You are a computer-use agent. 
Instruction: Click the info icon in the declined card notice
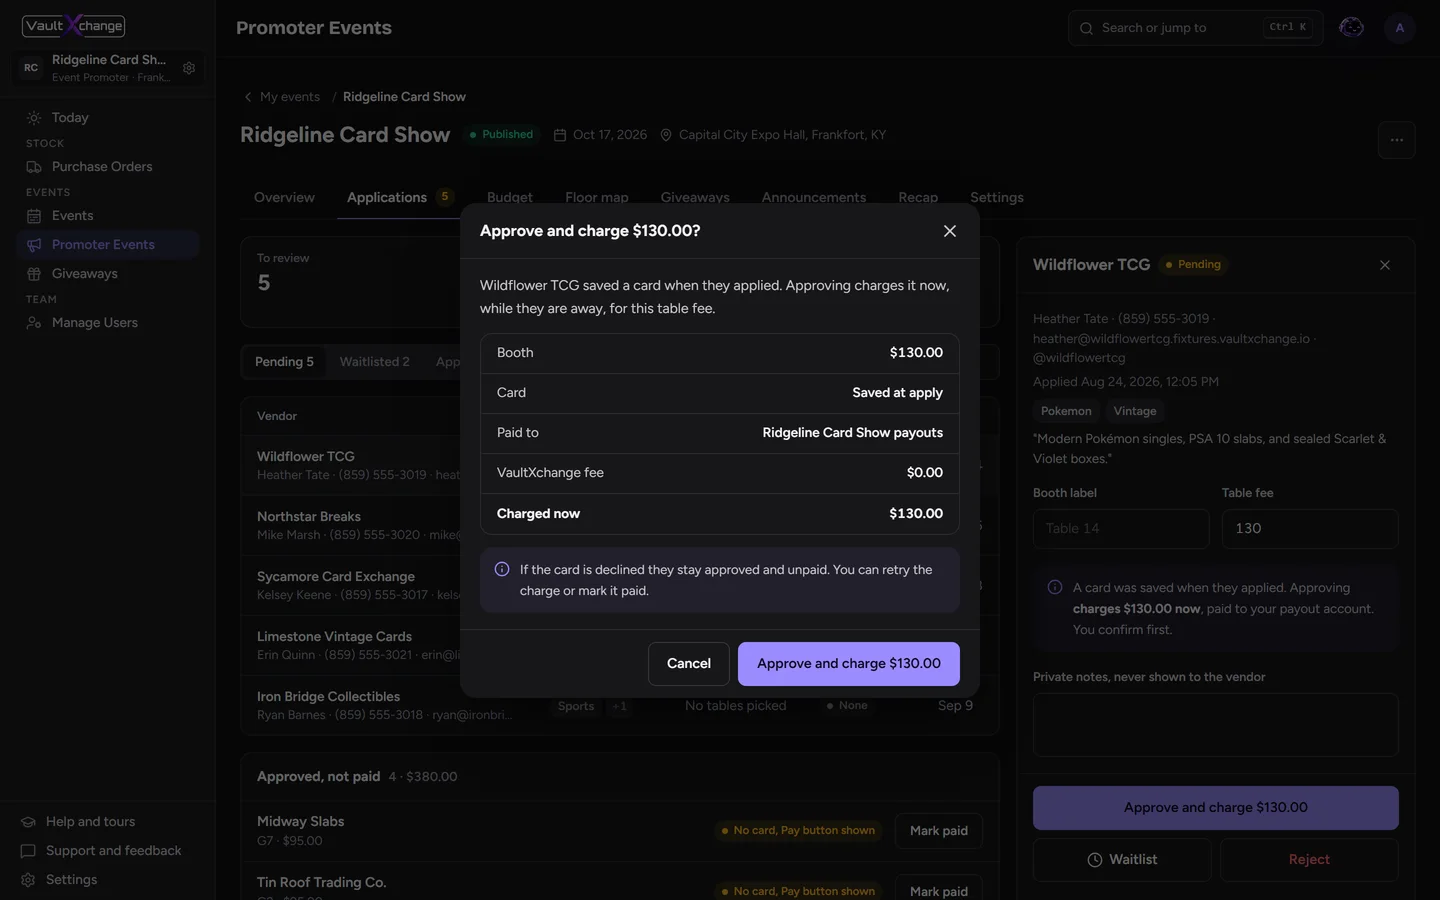502,569
